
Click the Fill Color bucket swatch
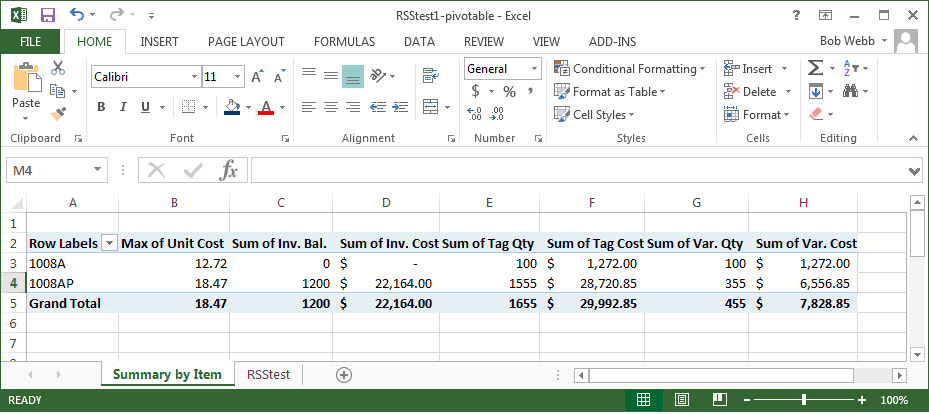click(x=232, y=107)
